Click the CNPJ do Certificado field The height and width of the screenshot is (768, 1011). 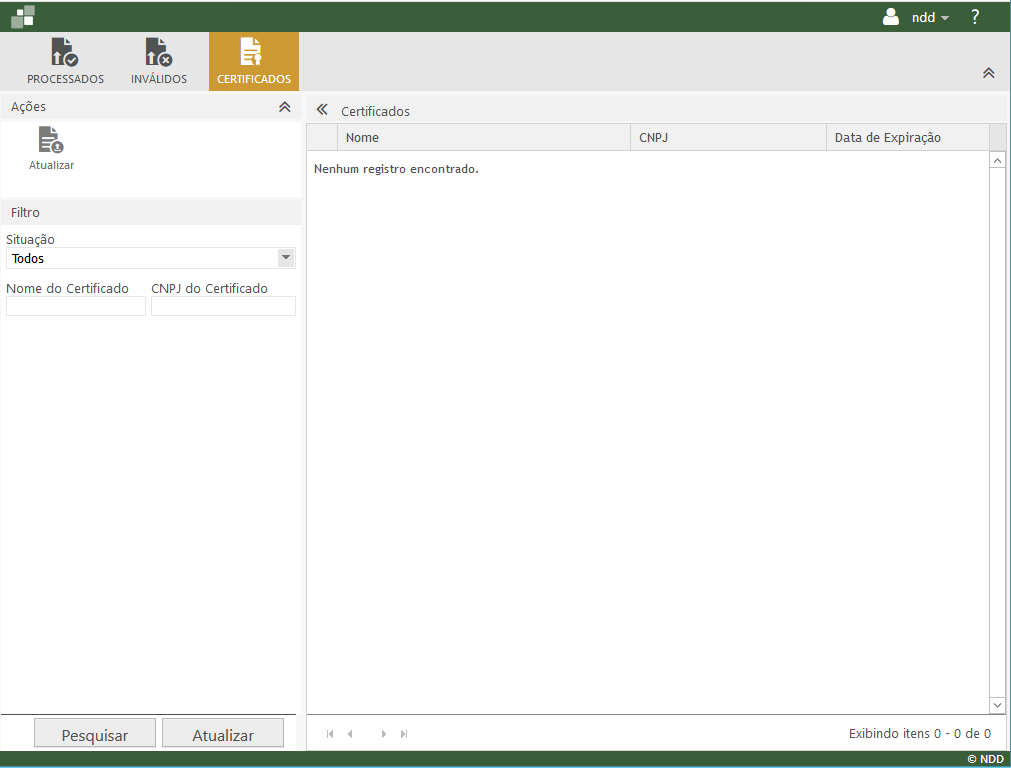(x=223, y=307)
